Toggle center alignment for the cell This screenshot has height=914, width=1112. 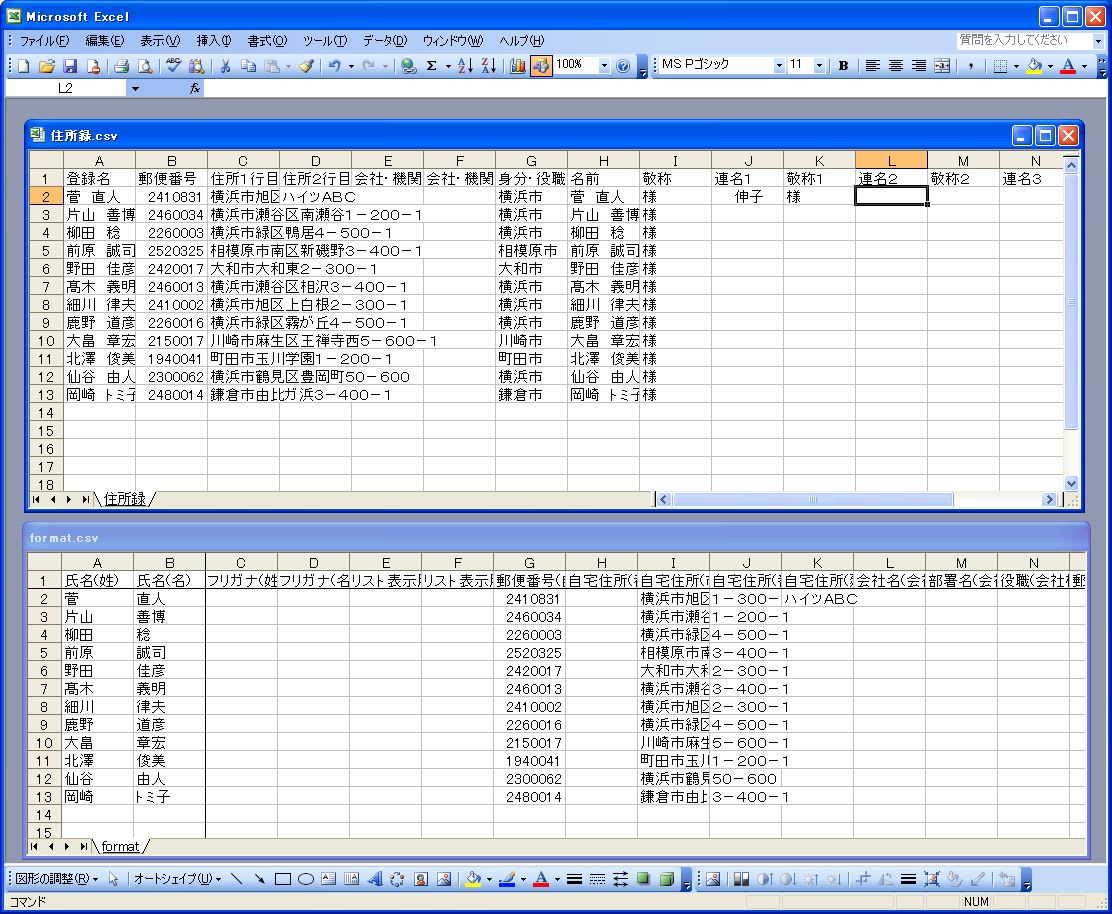click(x=896, y=66)
